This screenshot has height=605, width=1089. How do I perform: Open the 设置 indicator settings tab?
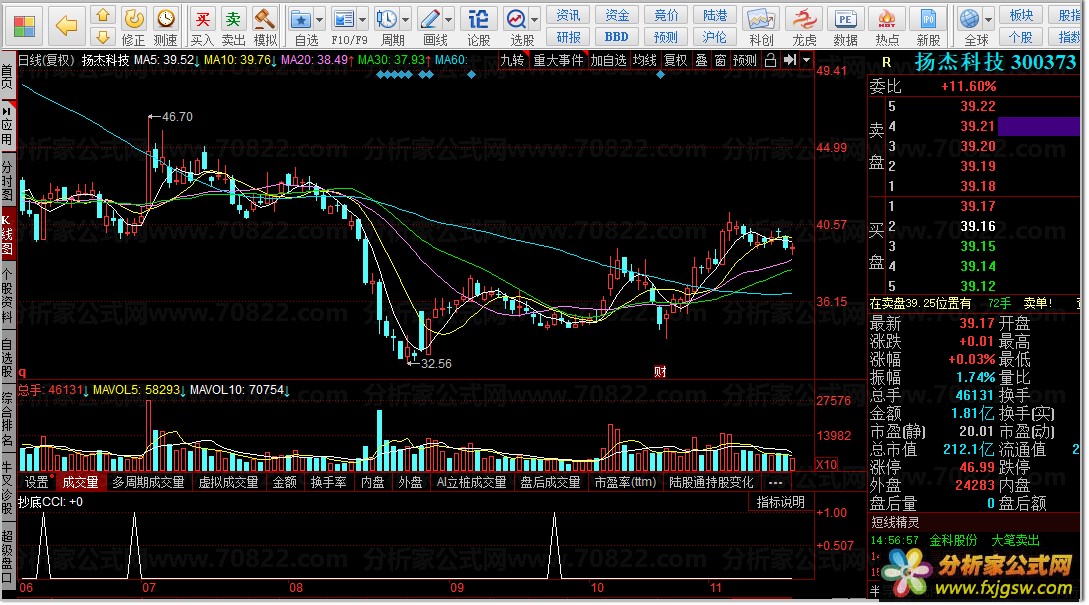click(x=36, y=482)
